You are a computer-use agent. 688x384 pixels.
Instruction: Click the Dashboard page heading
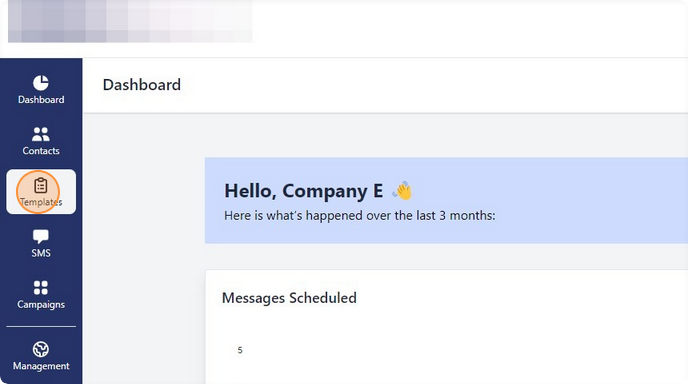142,85
